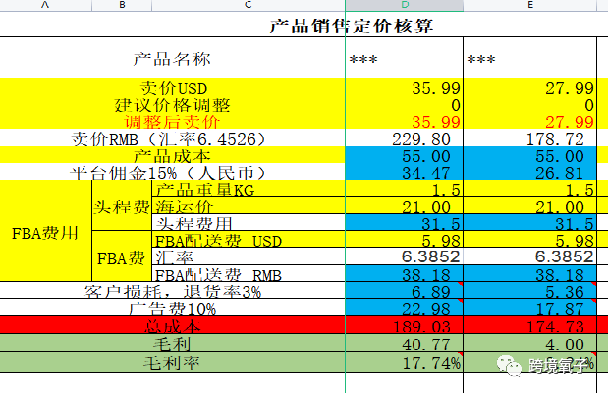Select column D header
Image resolution: width=608 pixels, height=394 pixels.
(x=404, y=5)
